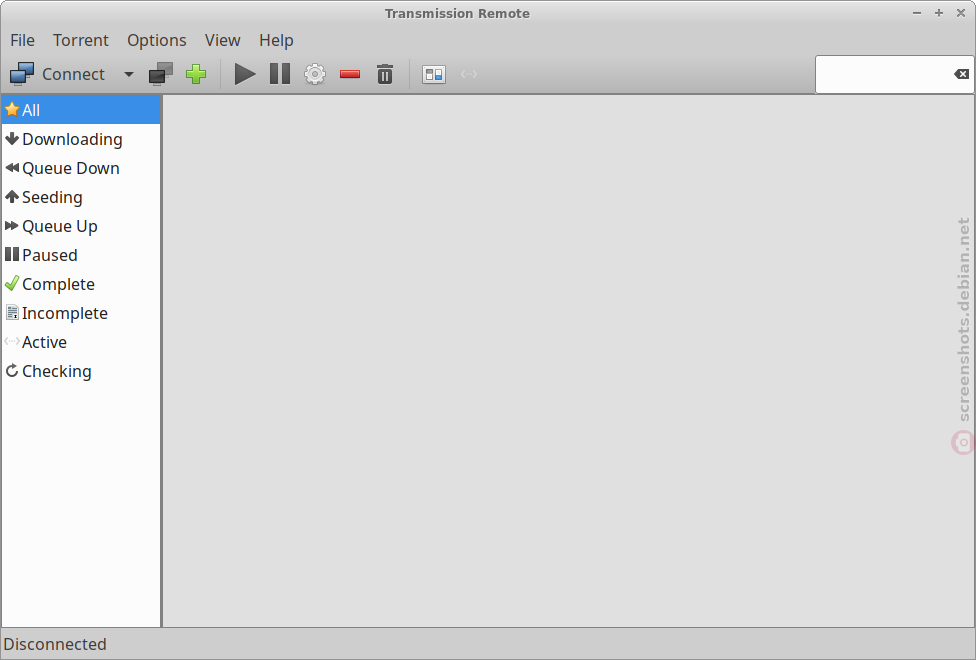The image size is (976, 660).
Task: Click the trash delete icon
Action: [x=385, y=74]
